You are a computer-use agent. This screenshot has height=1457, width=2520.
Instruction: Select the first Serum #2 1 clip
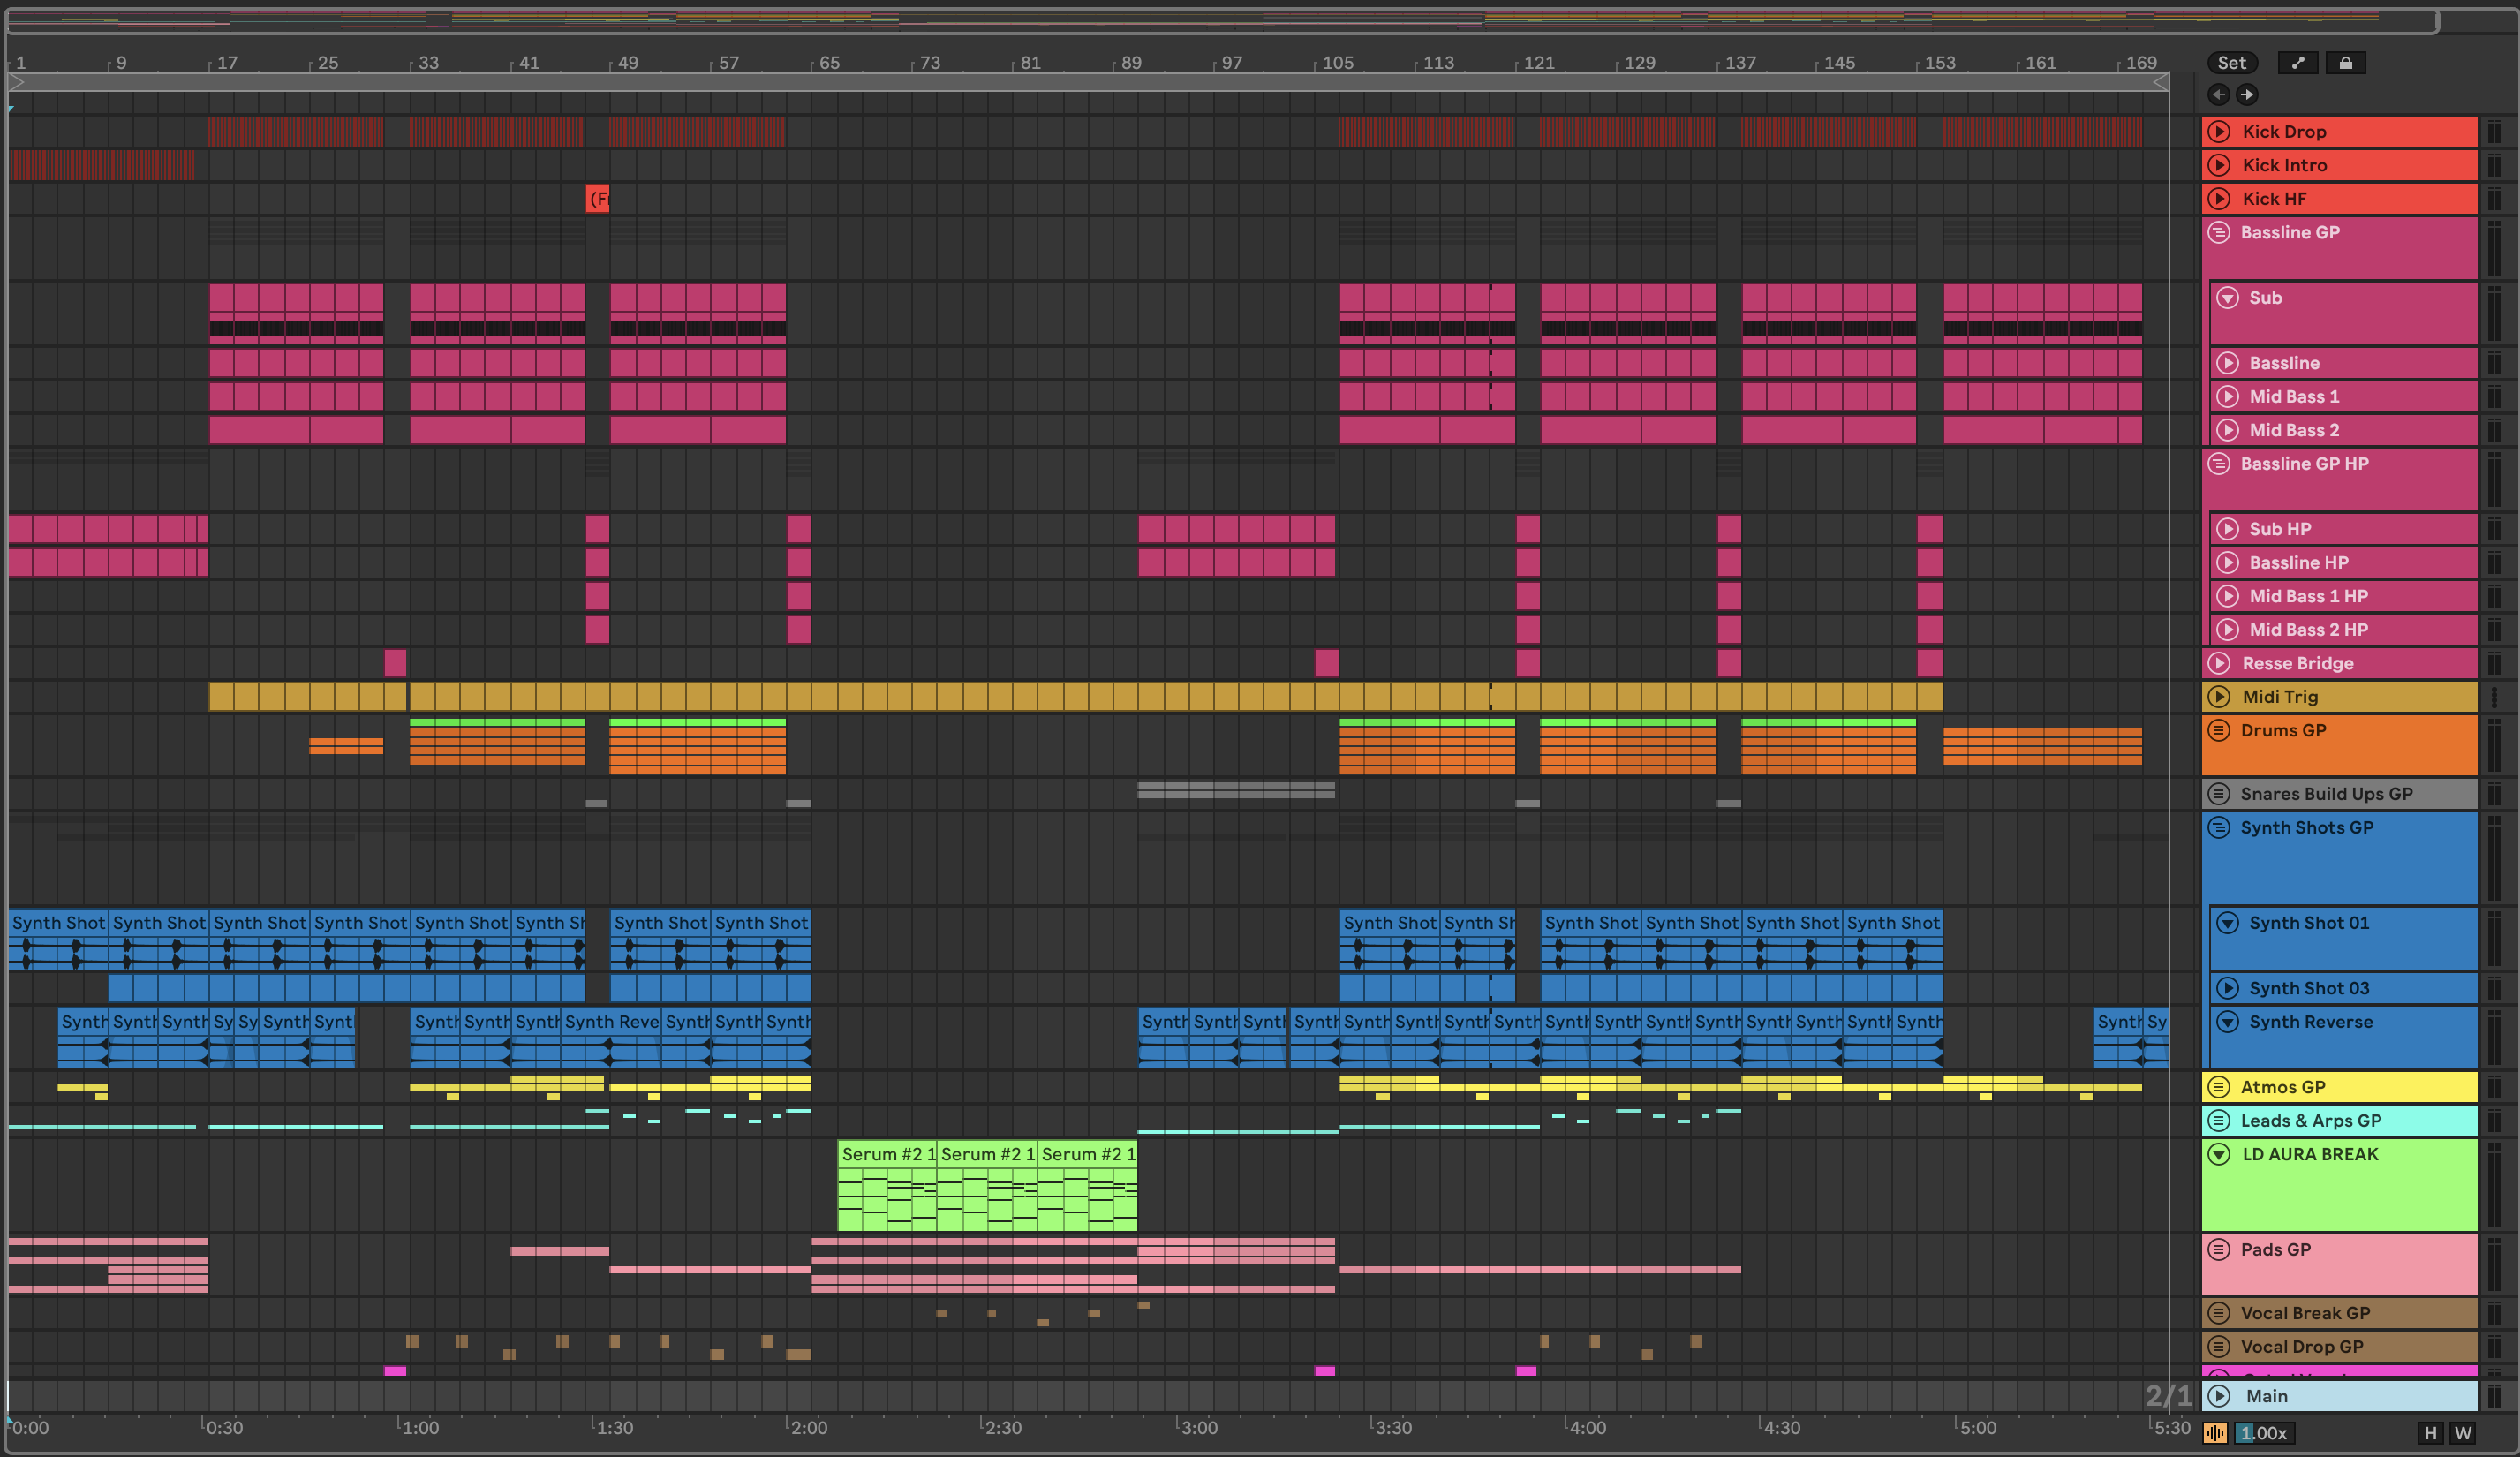[886, 1154]
